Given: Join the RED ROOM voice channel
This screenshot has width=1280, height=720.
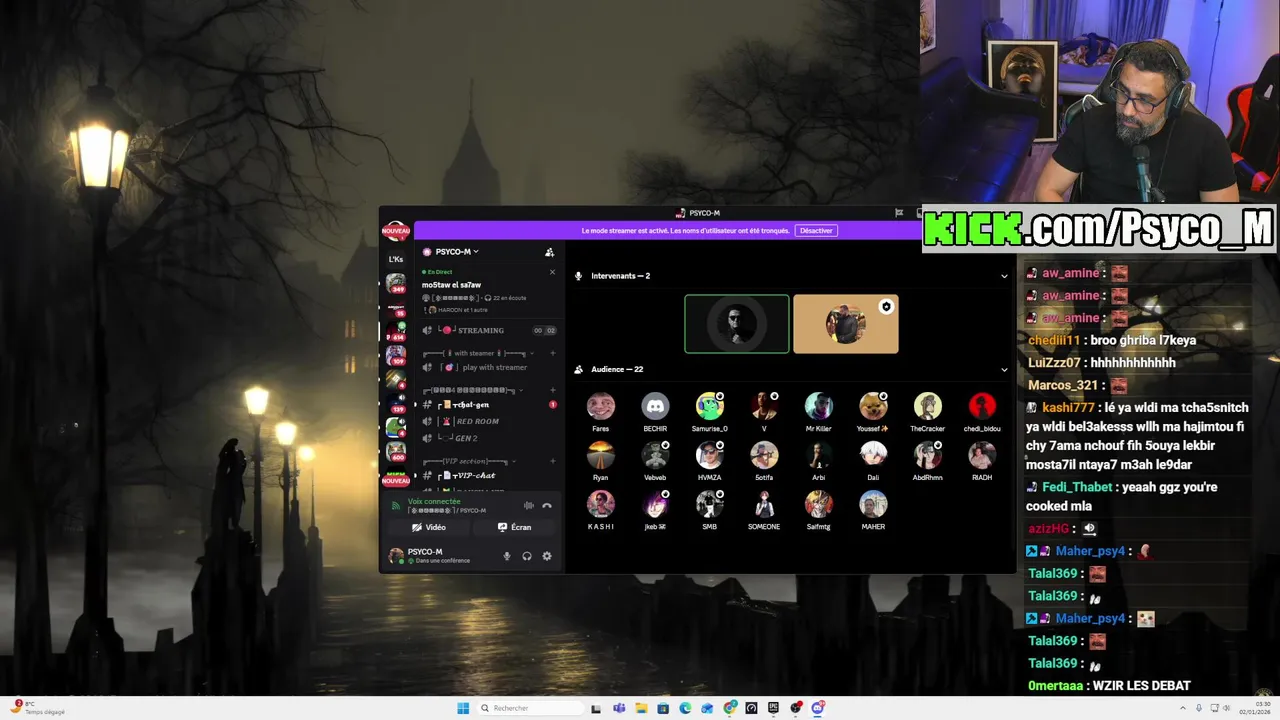Looking at the screenshot, I should pyautogui.click(x=488, y=421).
